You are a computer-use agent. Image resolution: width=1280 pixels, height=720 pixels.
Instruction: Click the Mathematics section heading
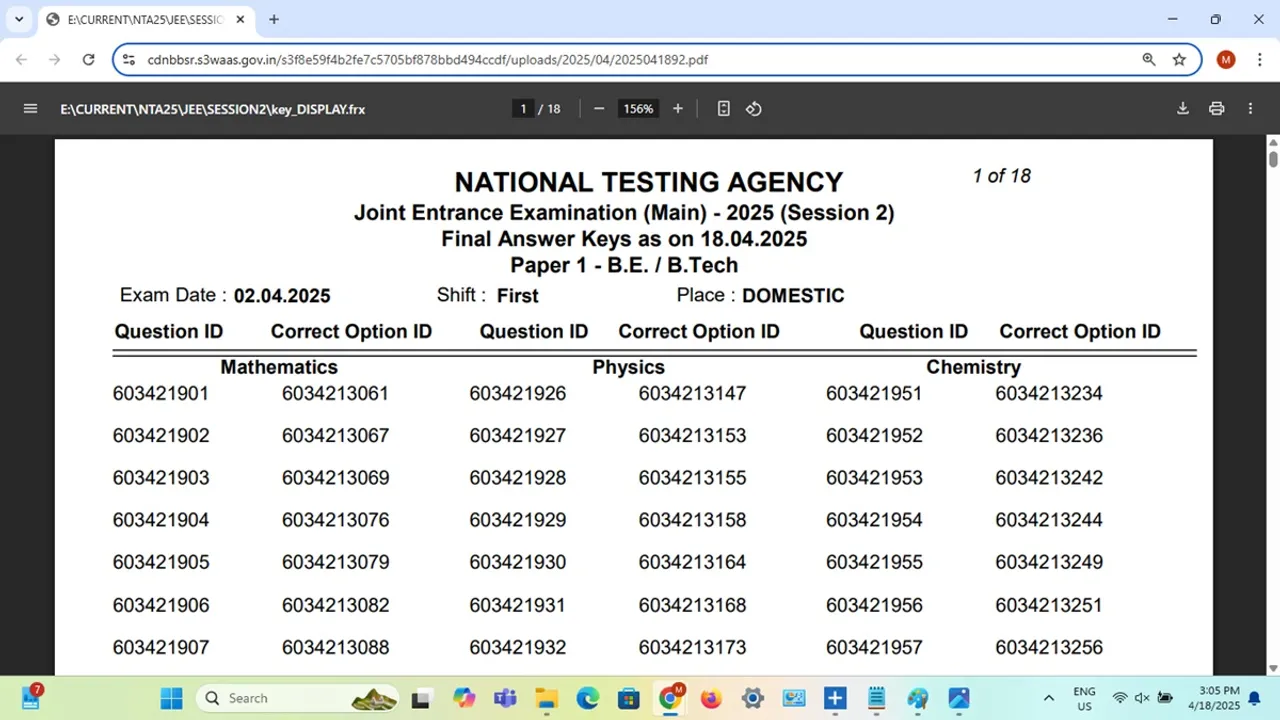pos(279,367)
